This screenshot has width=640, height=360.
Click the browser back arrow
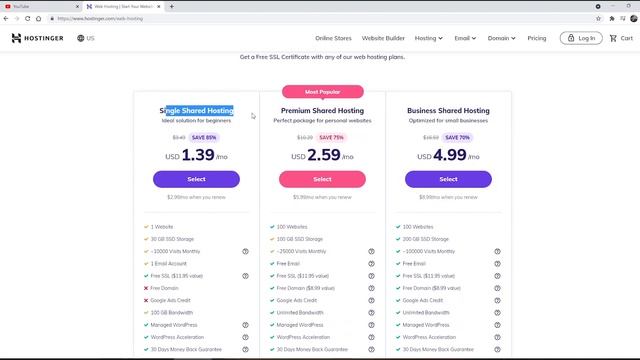(x=6, y=18)
